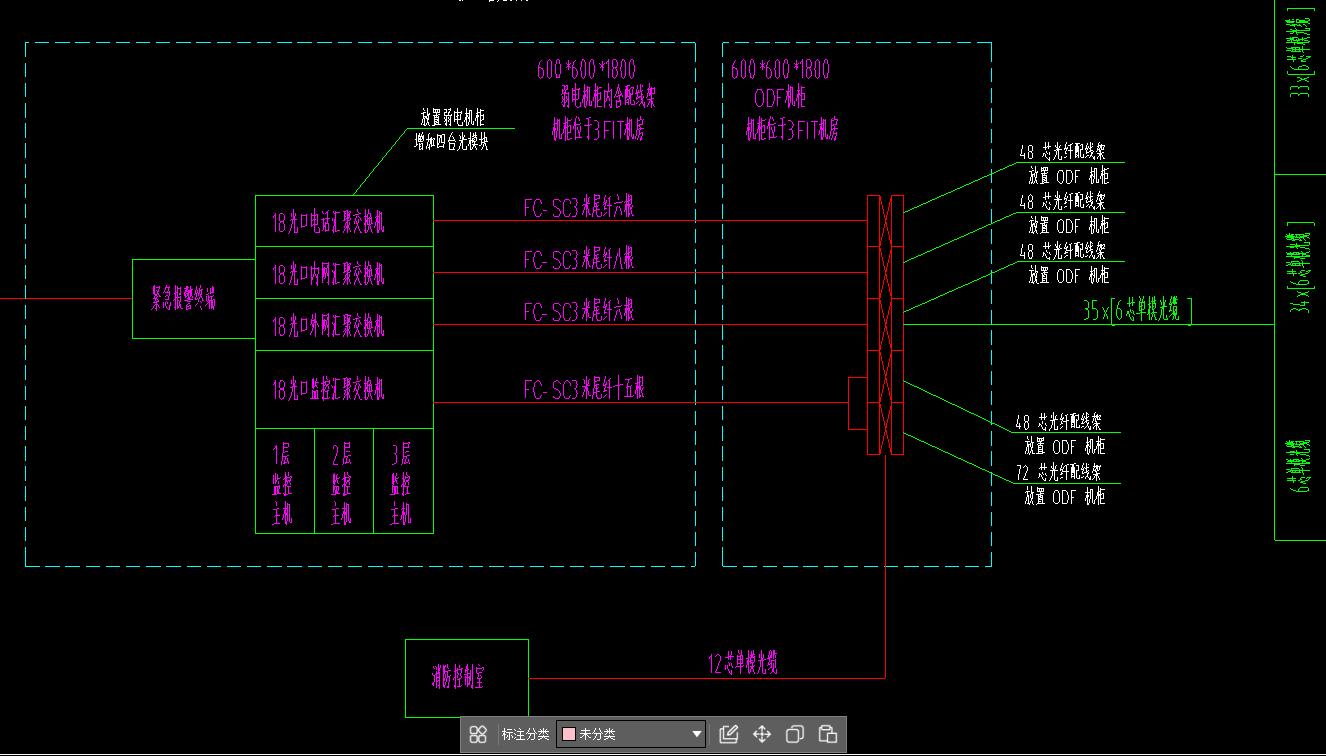Viewport: 1326px width, 756px height.
Task: Click the edit annotation pencil icon
Action: point(729,734)
